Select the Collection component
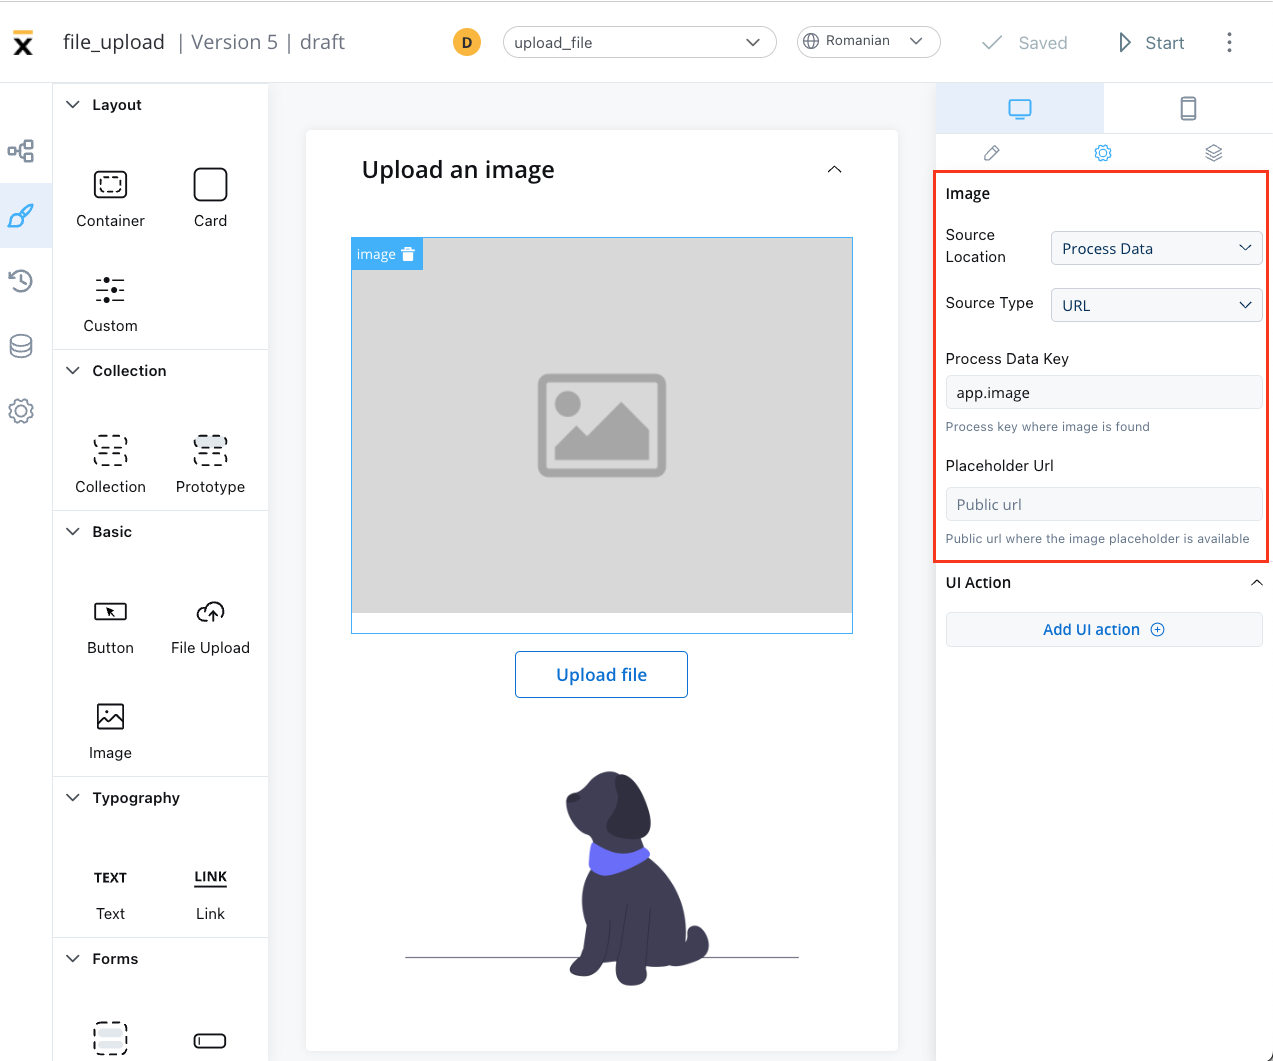The height and width of the screenshot is (1061, 1273). click(110, 464)
